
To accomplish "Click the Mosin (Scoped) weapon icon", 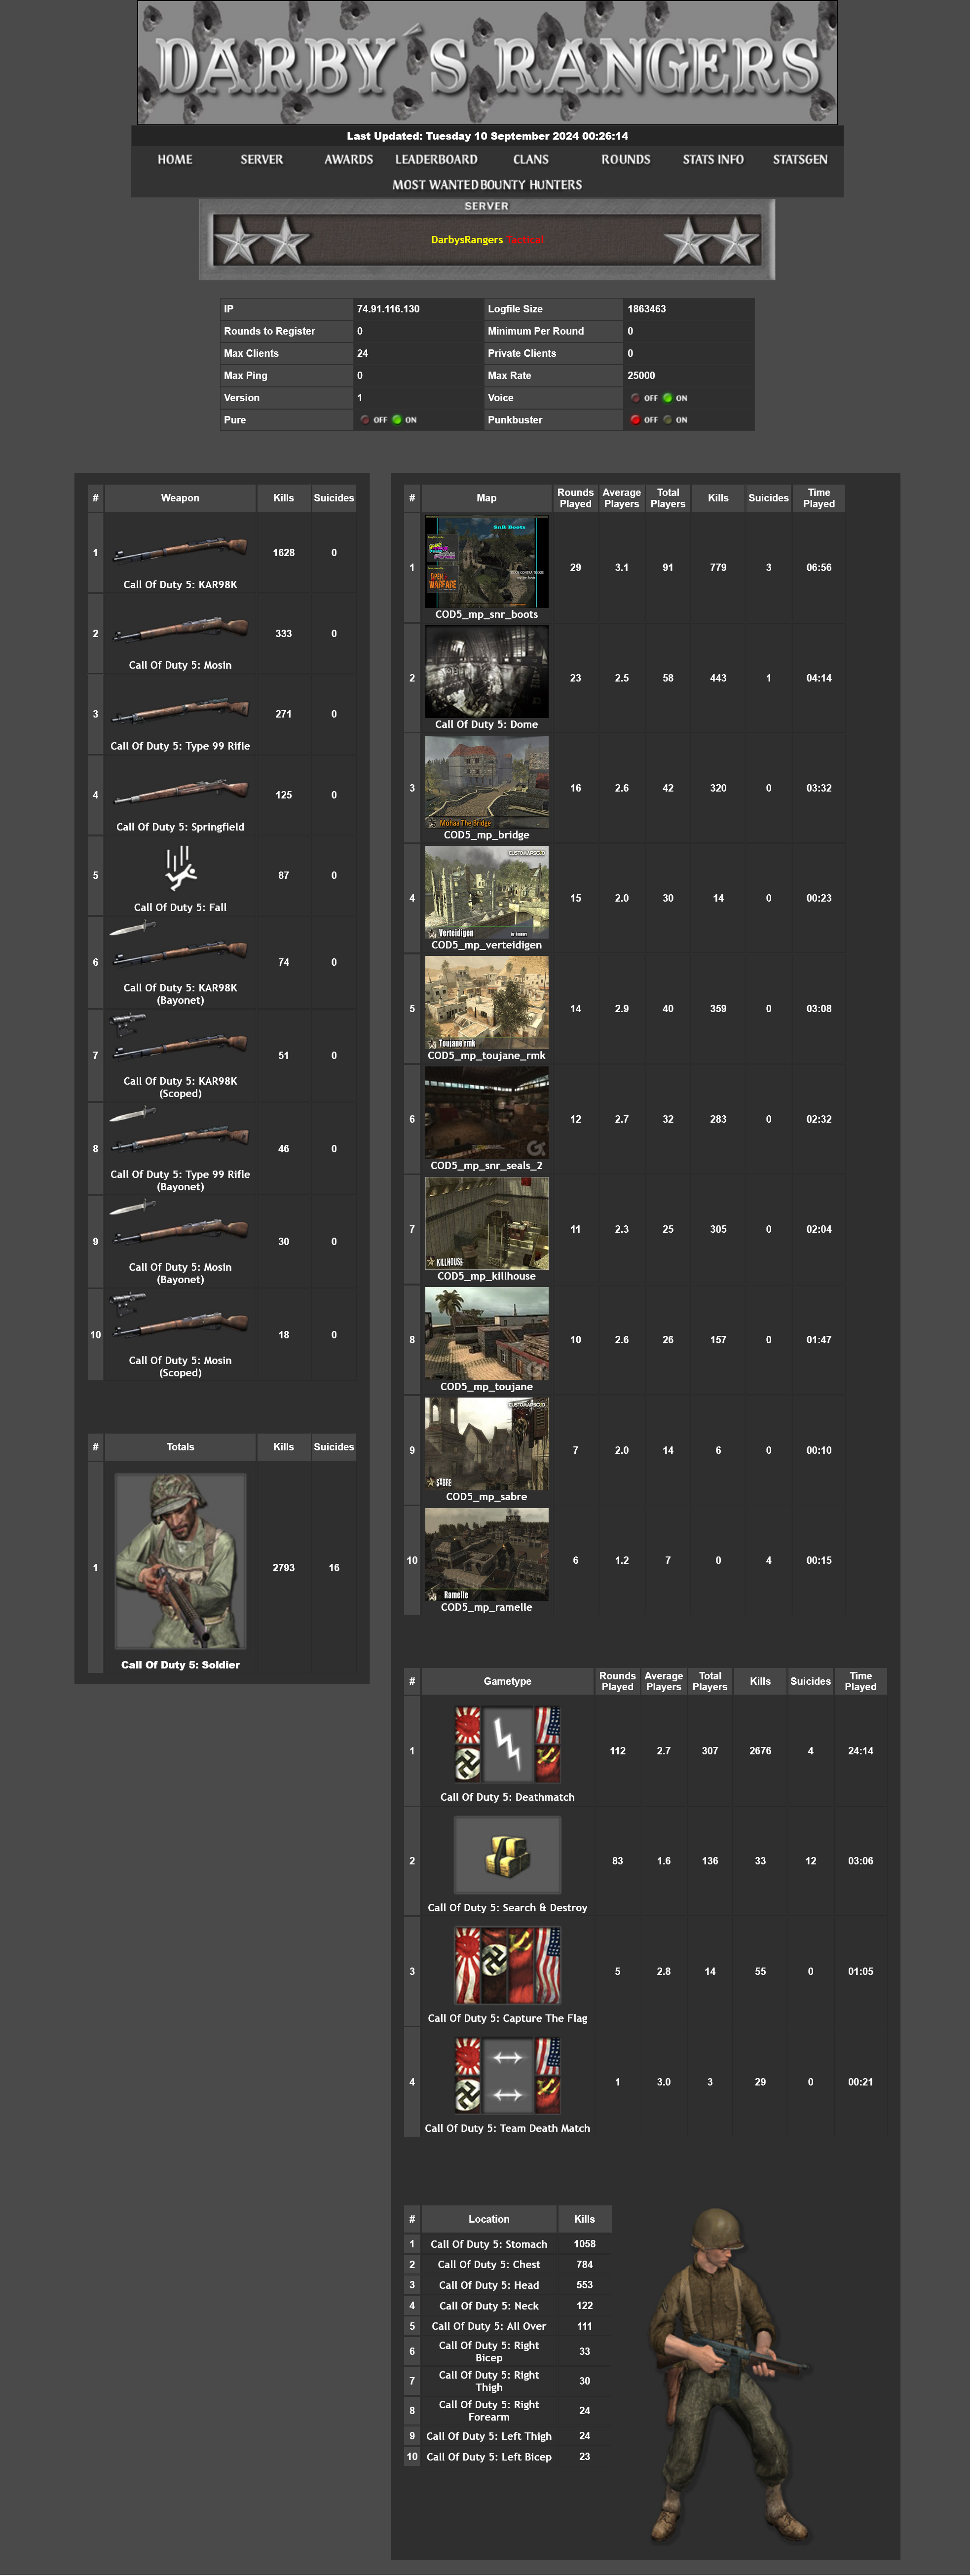I will point(180,1317).
